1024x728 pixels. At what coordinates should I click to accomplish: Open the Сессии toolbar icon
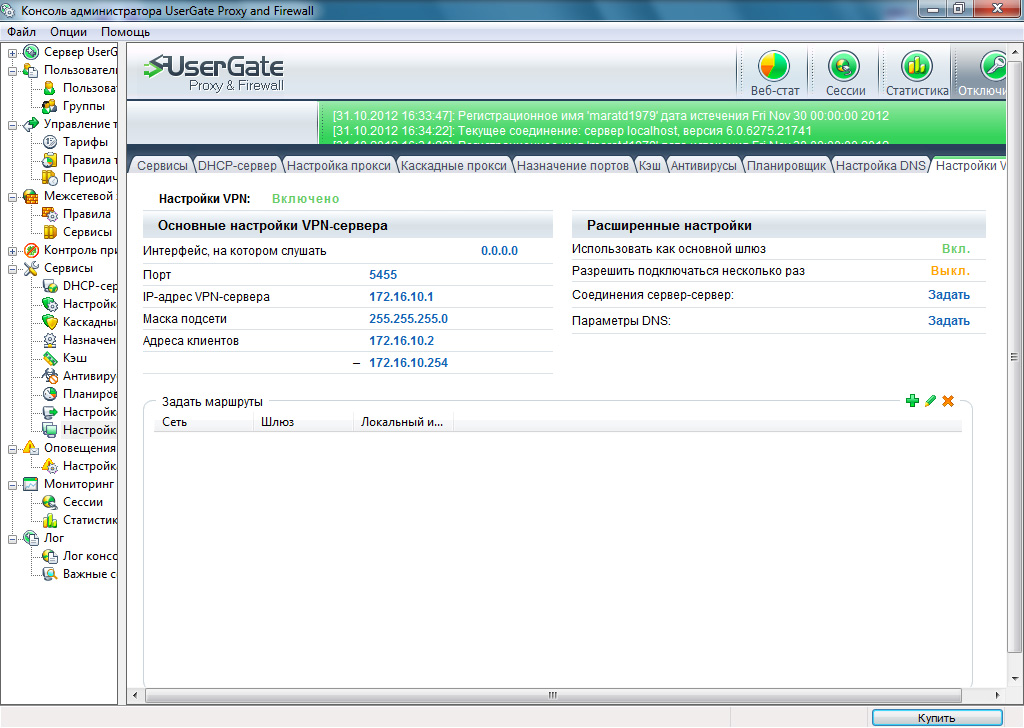tap(844, 66)
